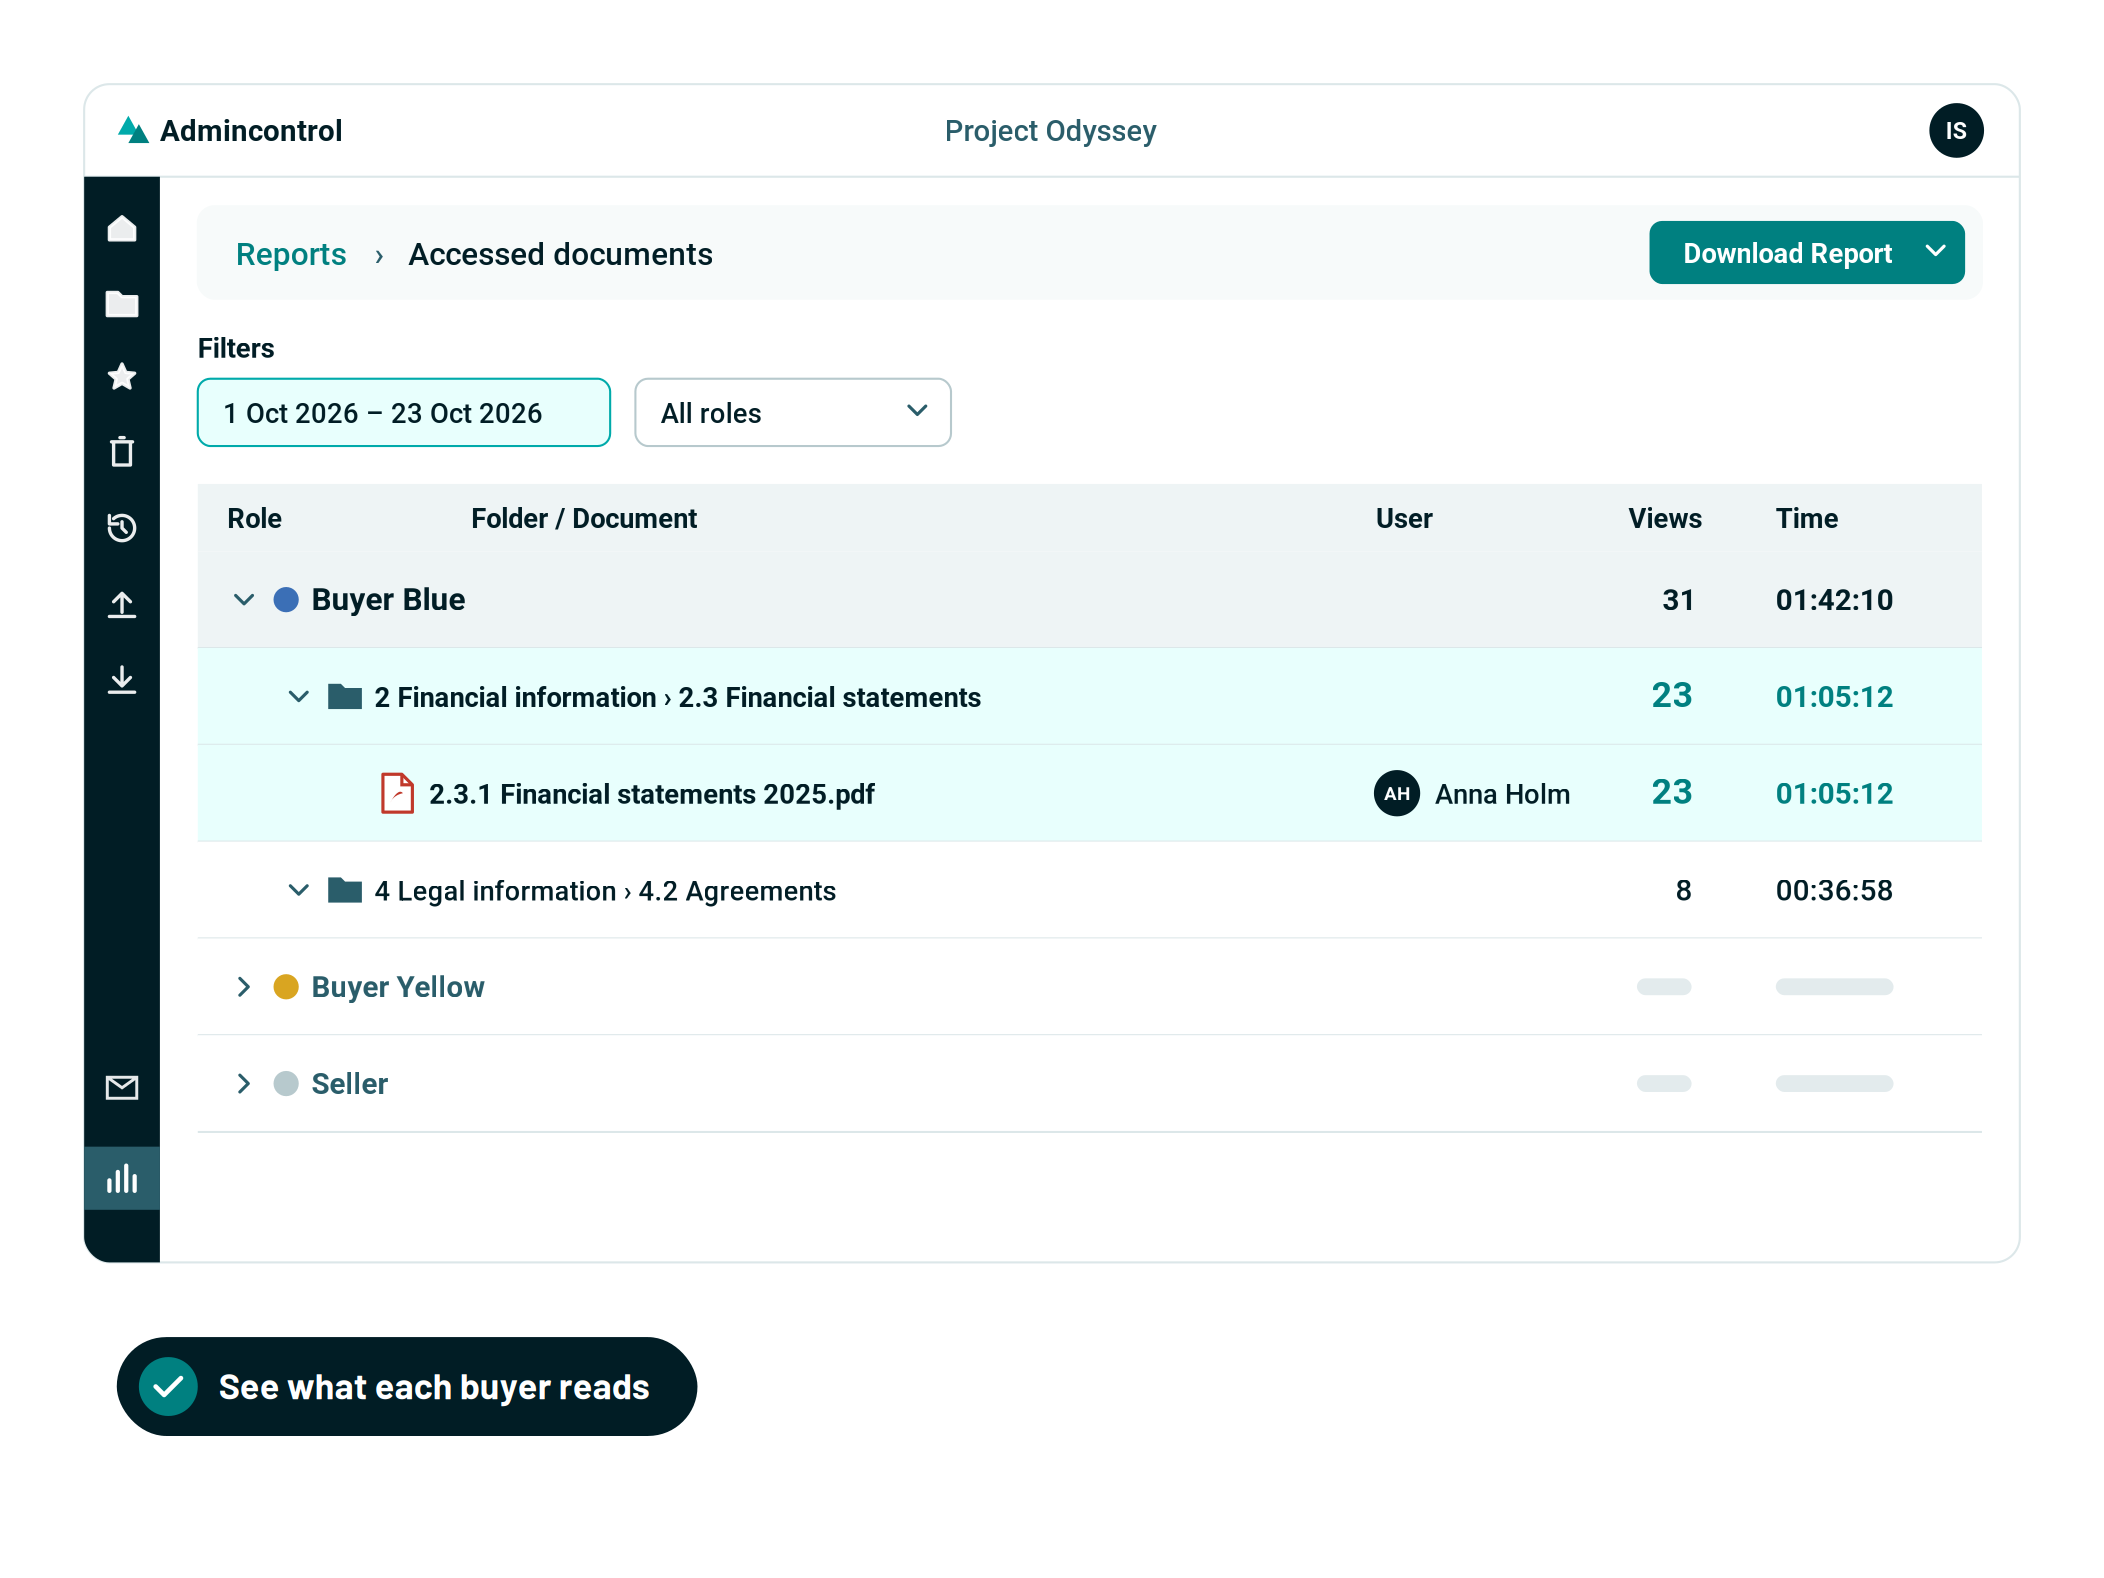Click the Role column header
Image resolution: width=2104 pixels, height=1578 pixels.
254,518
